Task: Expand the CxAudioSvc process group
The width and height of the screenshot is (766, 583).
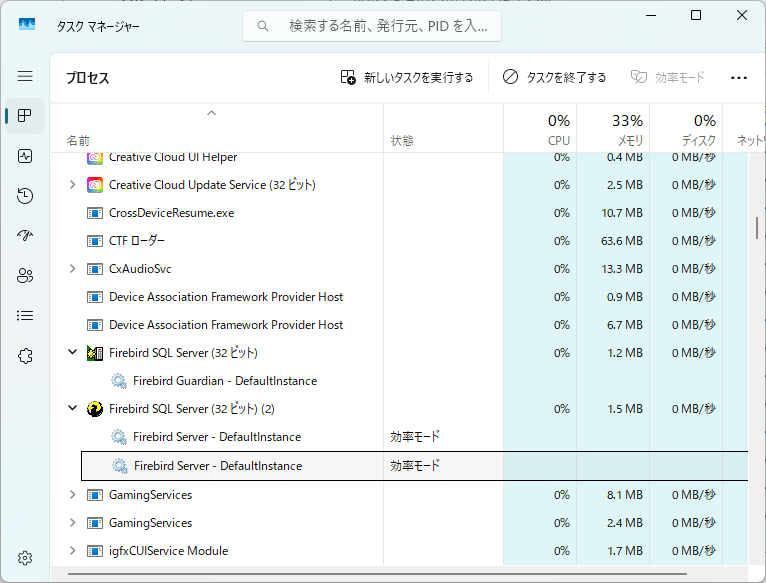Action: (72, 269)
